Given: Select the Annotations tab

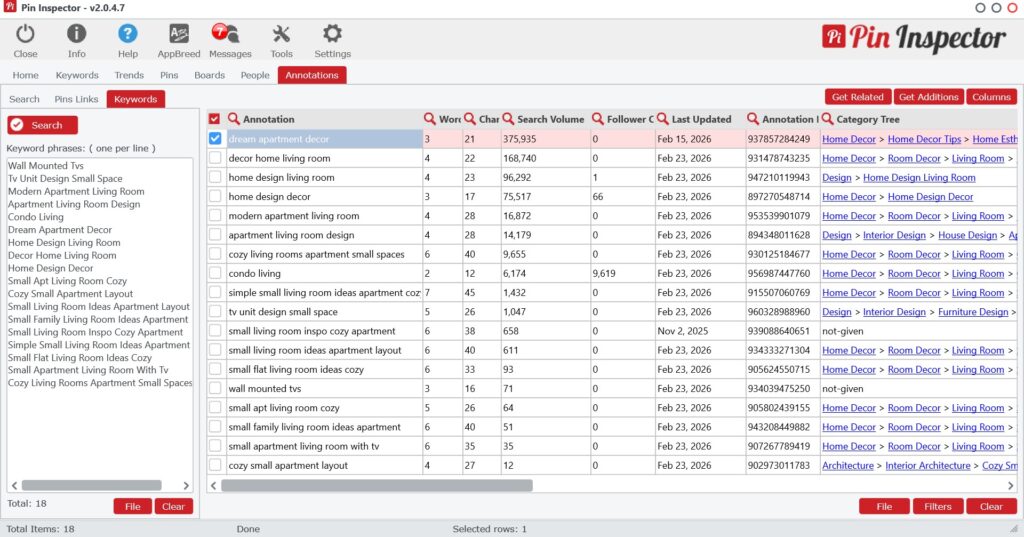Looking at the screenshot, I should [312, 75].
